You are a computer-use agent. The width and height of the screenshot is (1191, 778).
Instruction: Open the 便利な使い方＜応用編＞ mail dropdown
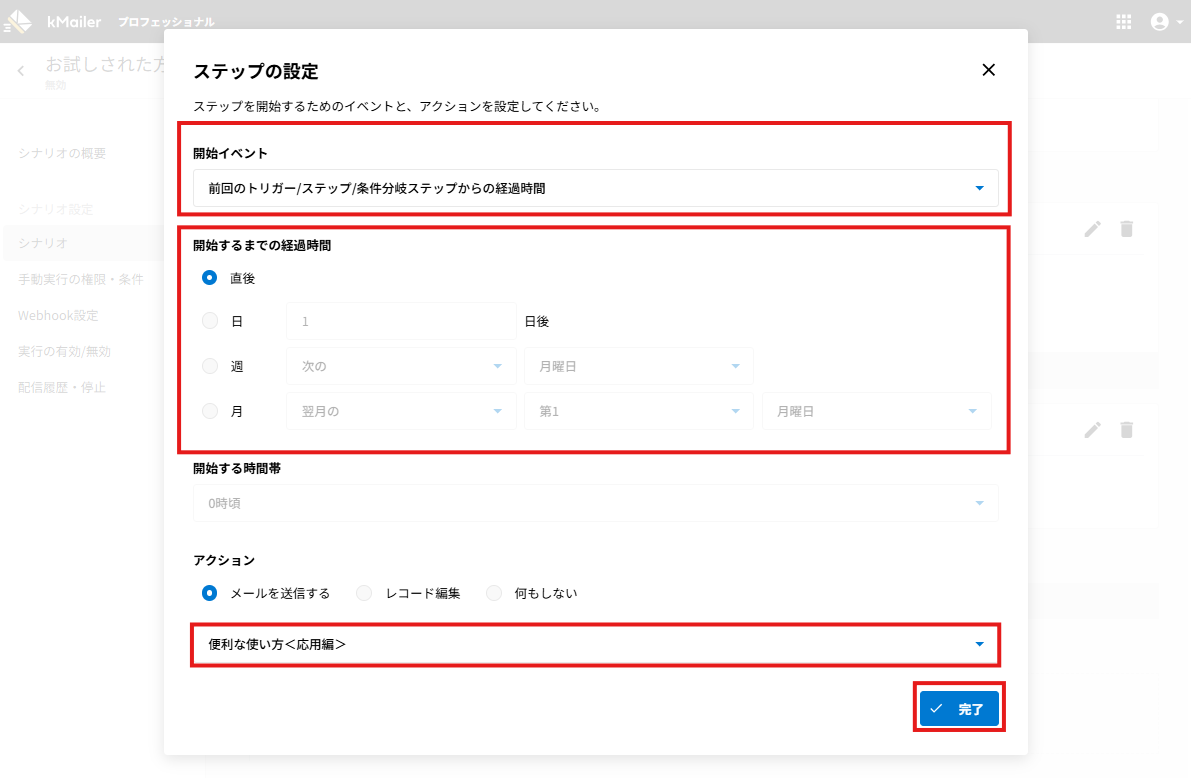click(595, 645)
